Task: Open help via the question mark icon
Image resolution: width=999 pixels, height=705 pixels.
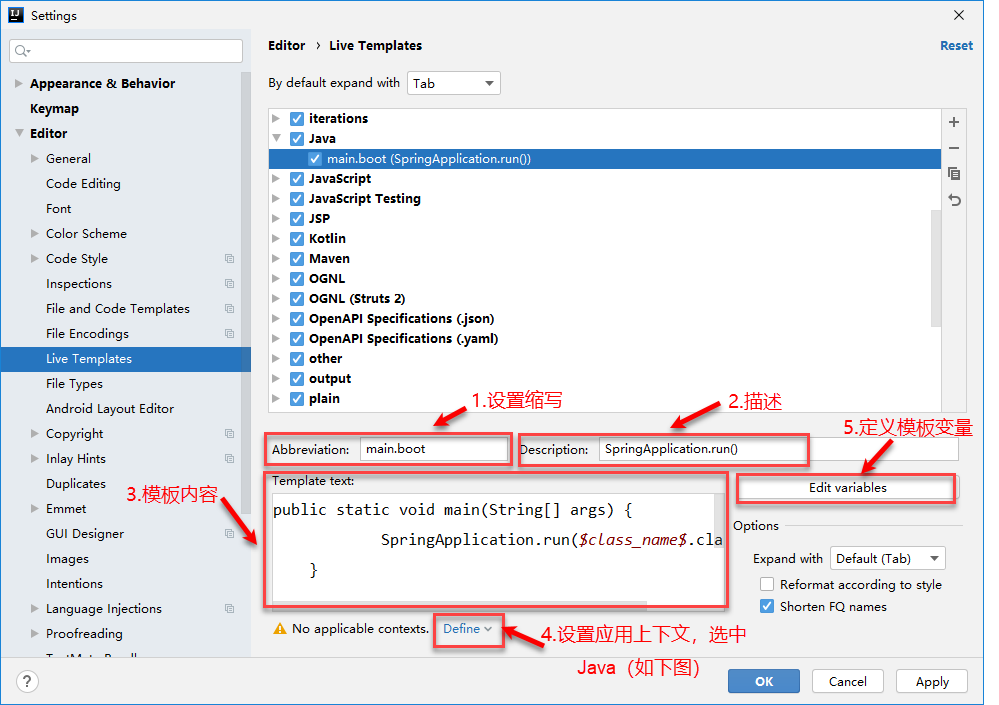Action: (x=27, y=681)
